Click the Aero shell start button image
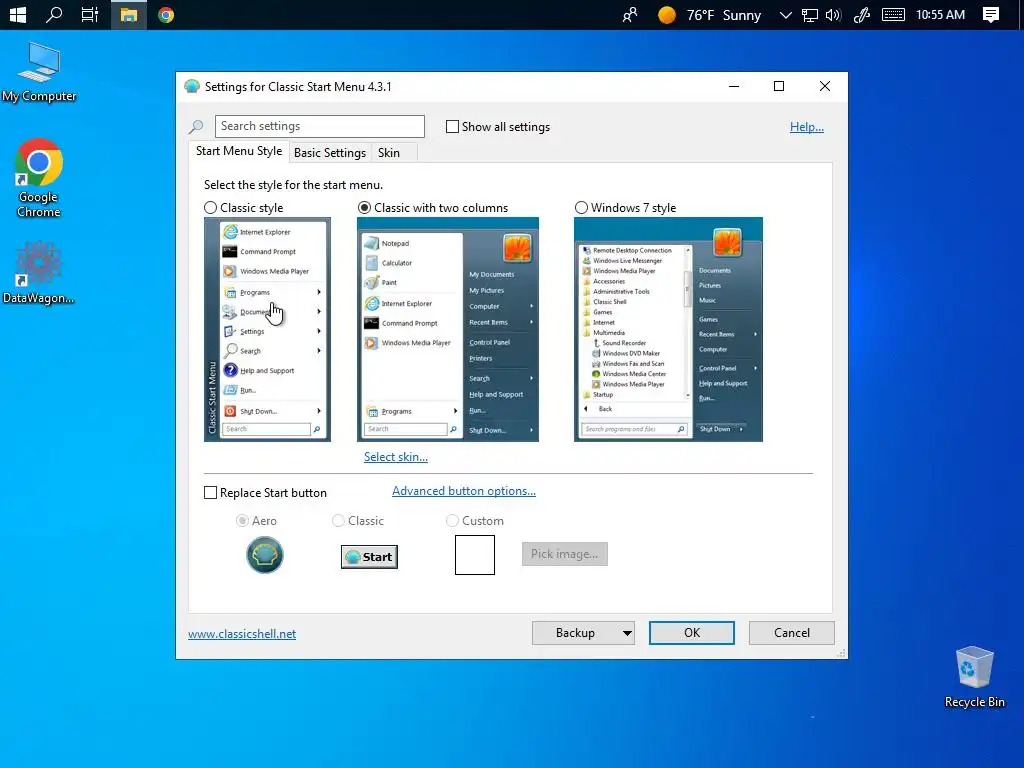 pos(264,555)
